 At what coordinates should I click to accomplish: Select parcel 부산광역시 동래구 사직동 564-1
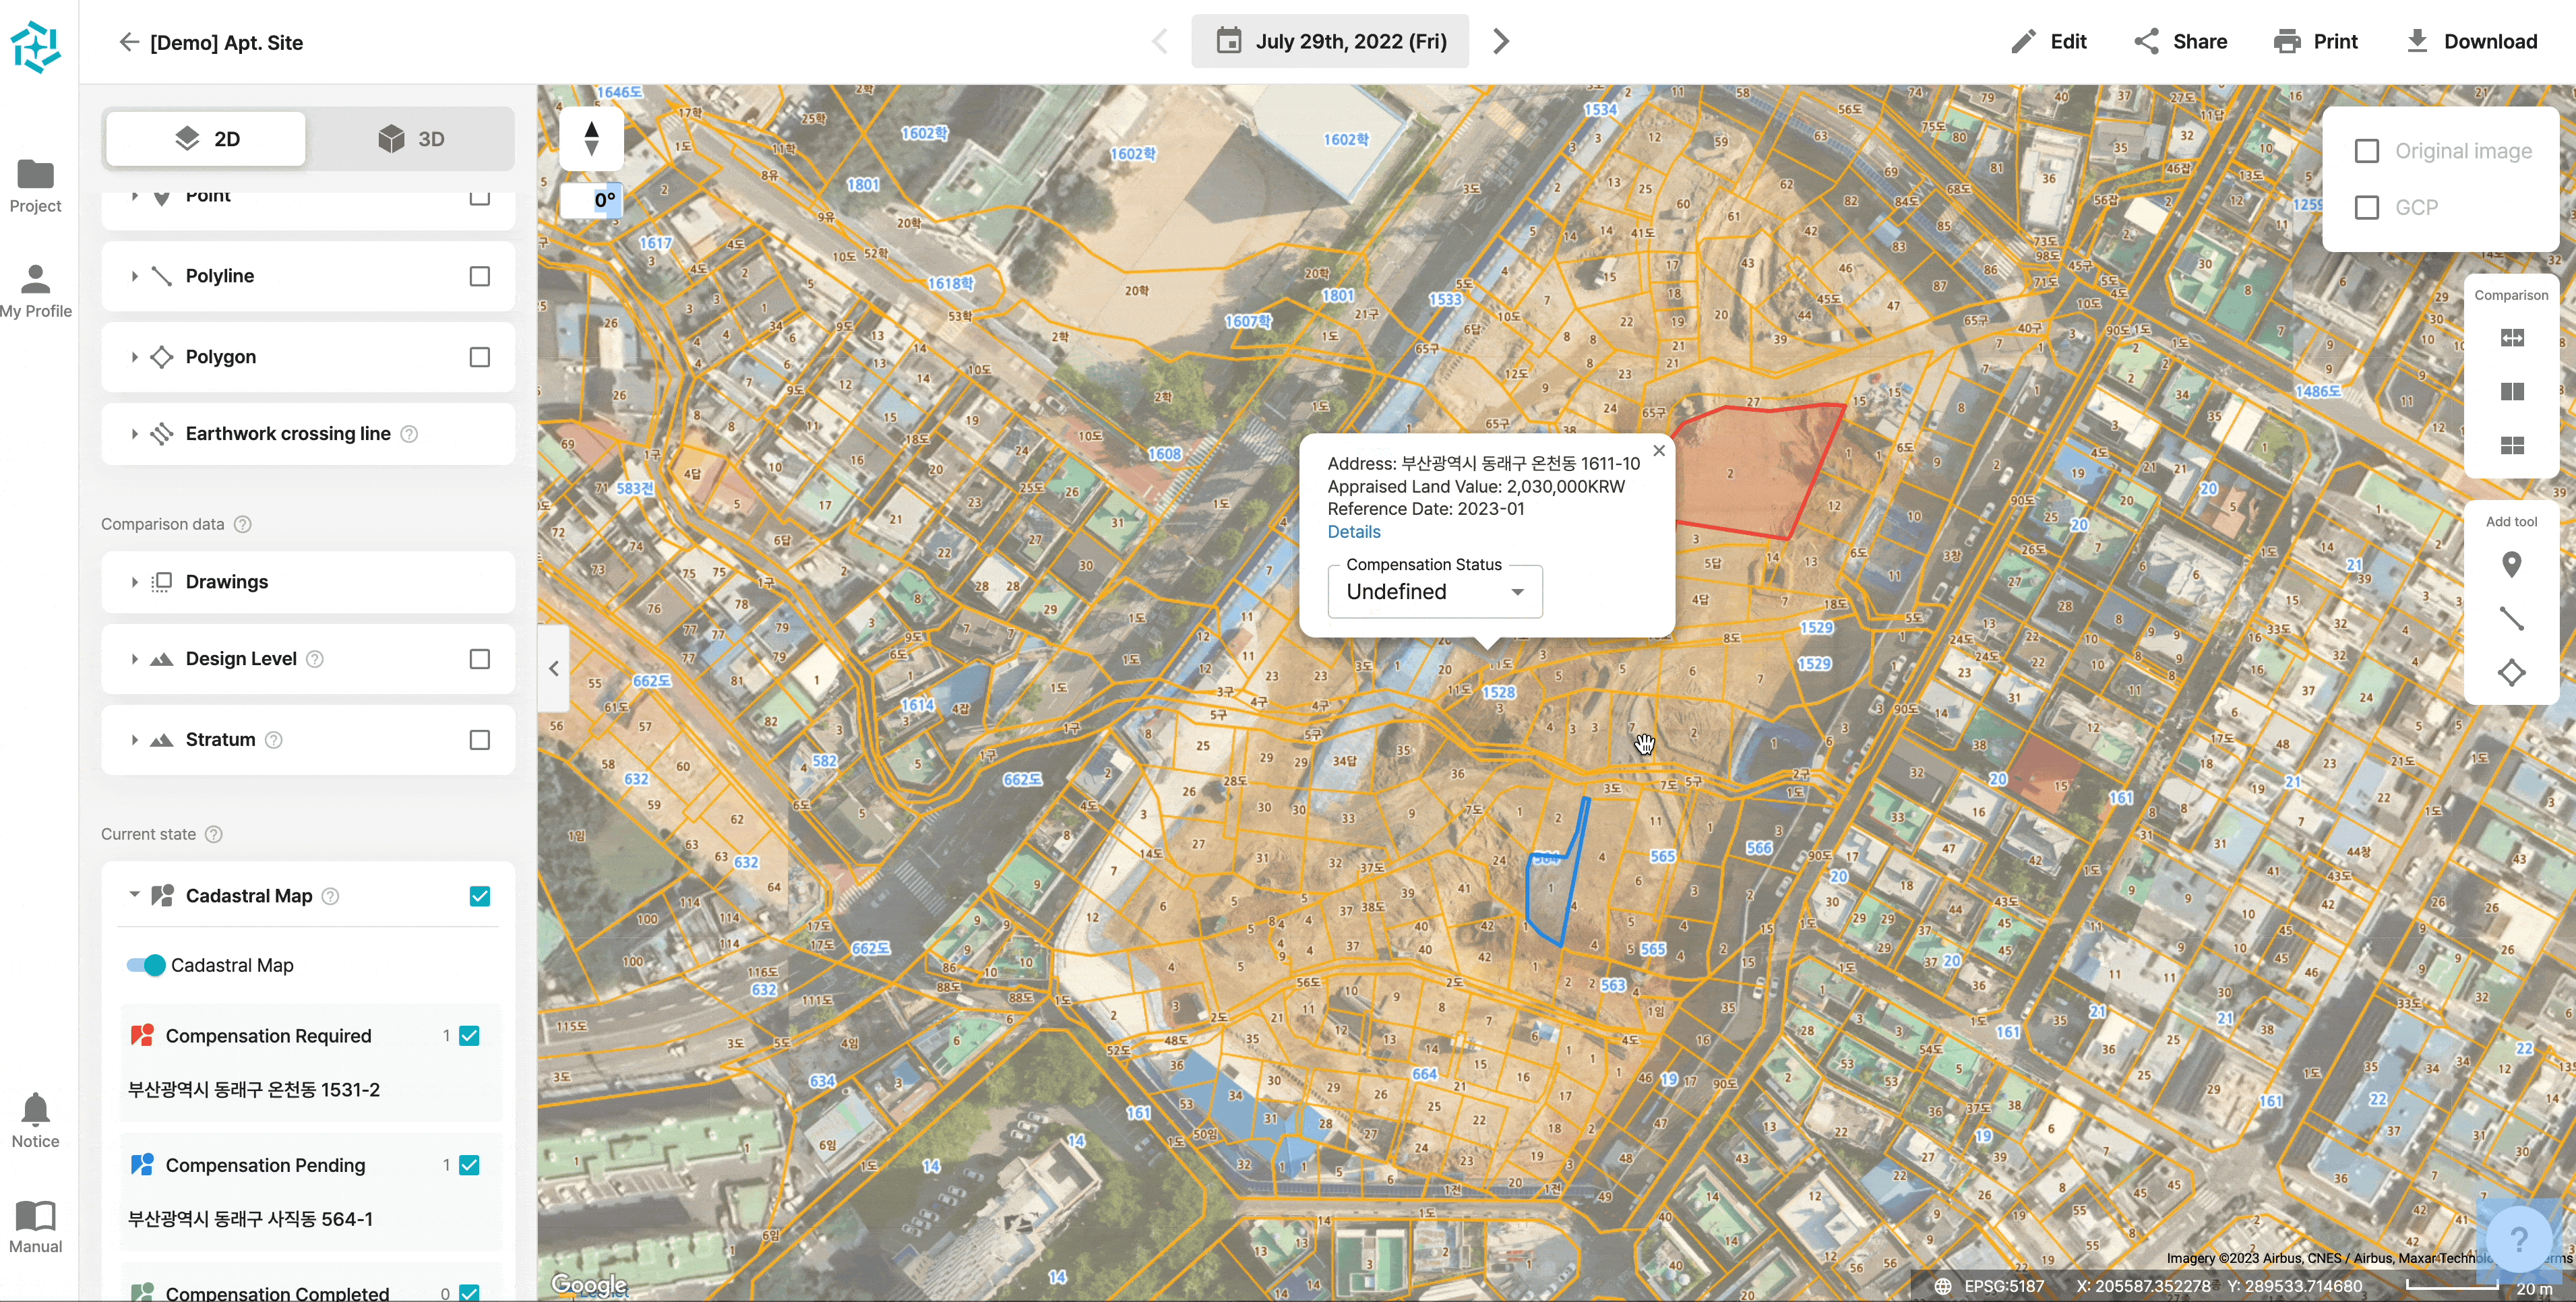(250, 1219)
